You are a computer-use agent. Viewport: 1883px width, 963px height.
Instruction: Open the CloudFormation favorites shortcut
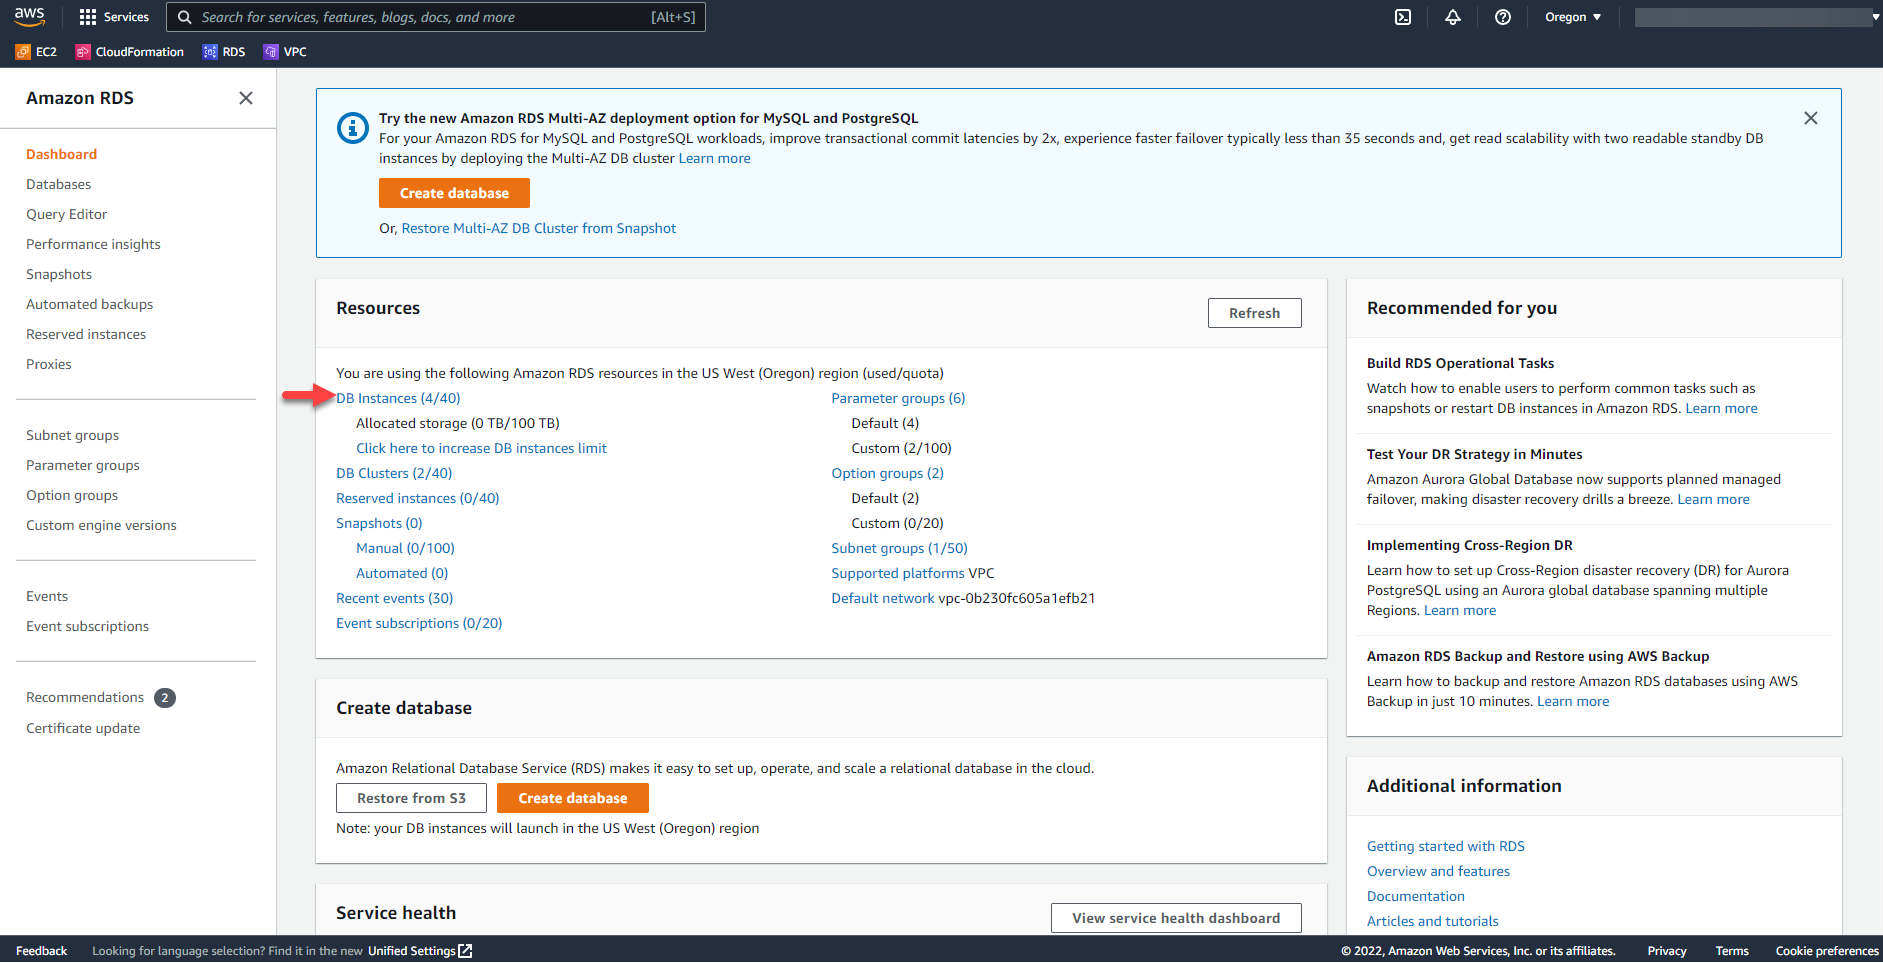[130, 52]
